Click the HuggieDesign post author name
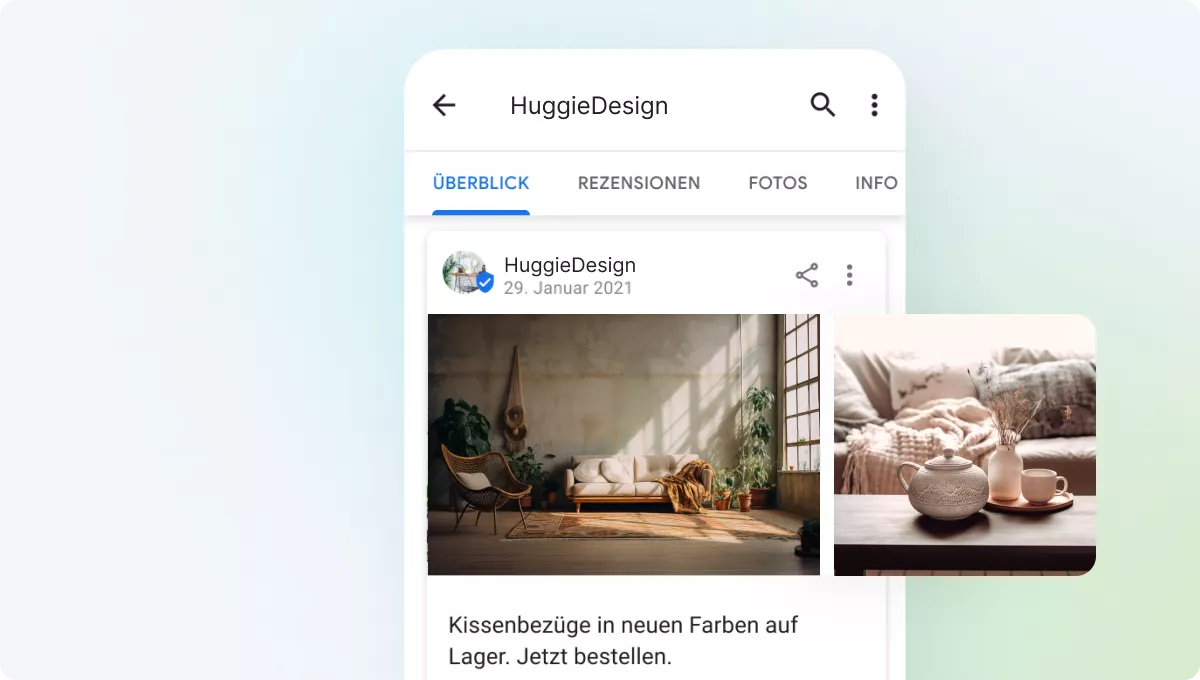This screenshot has height=680, width=1200. click(x=570, y=265)
